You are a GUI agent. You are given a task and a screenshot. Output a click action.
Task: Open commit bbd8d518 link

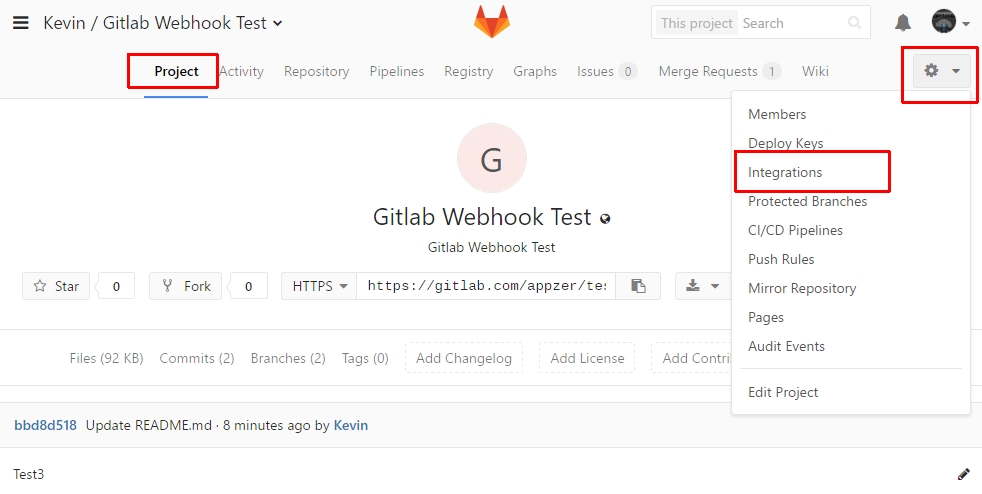(45, 425)
